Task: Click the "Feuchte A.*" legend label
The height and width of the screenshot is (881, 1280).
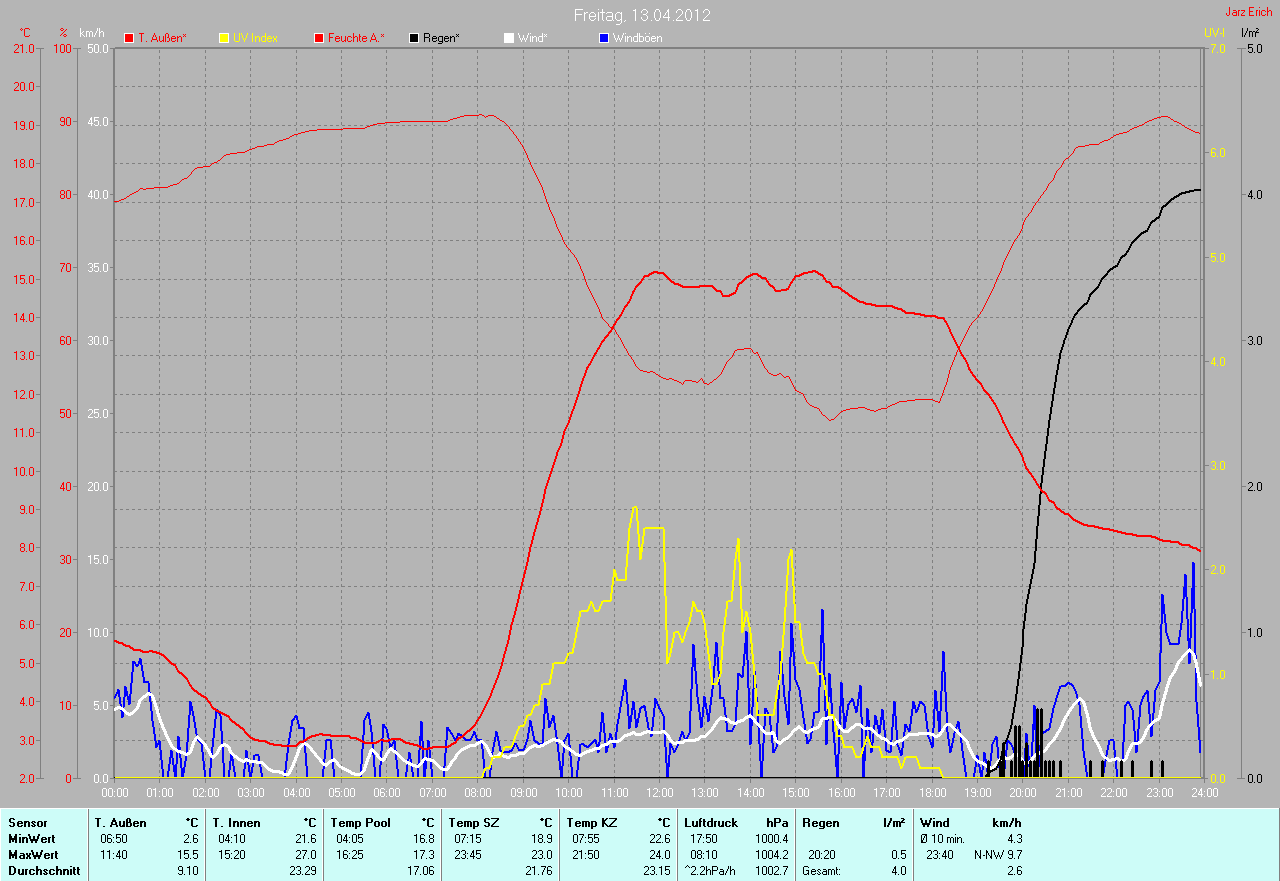Action: tap(356, 38)
